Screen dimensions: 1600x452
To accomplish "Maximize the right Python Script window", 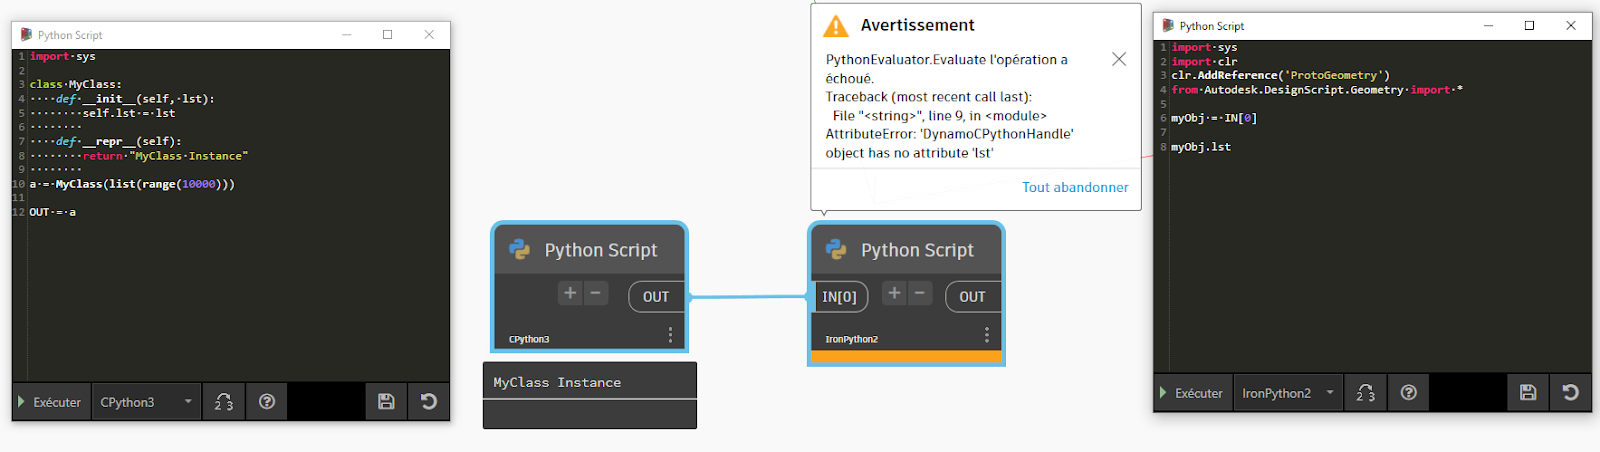I will 1529,26.
